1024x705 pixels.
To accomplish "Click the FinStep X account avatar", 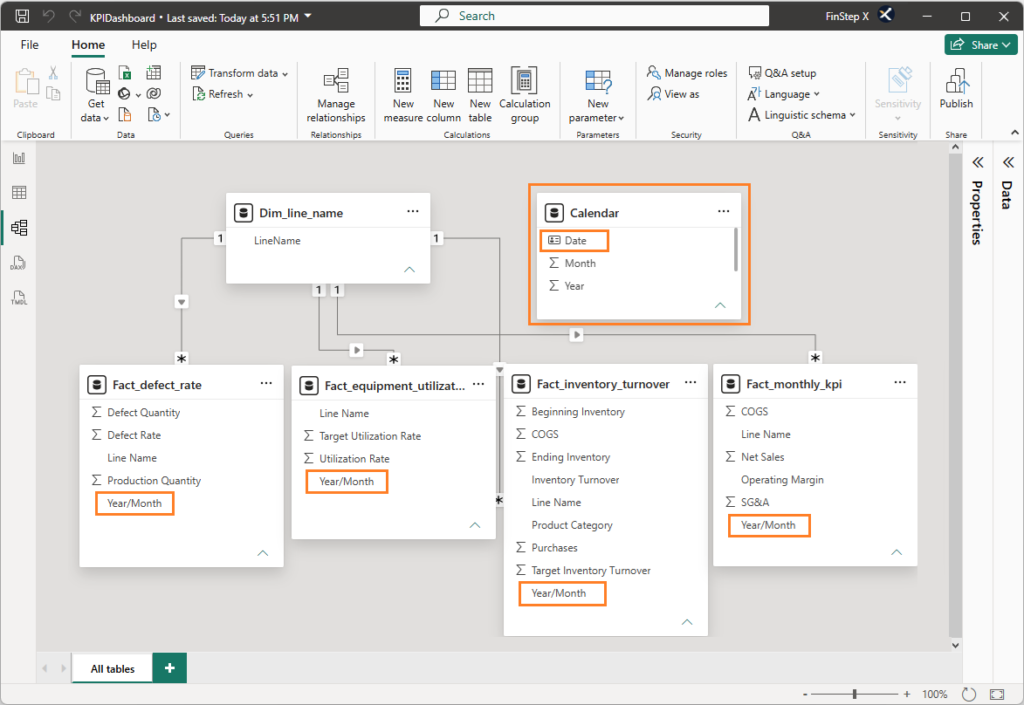I will click(x=886, y=15).
